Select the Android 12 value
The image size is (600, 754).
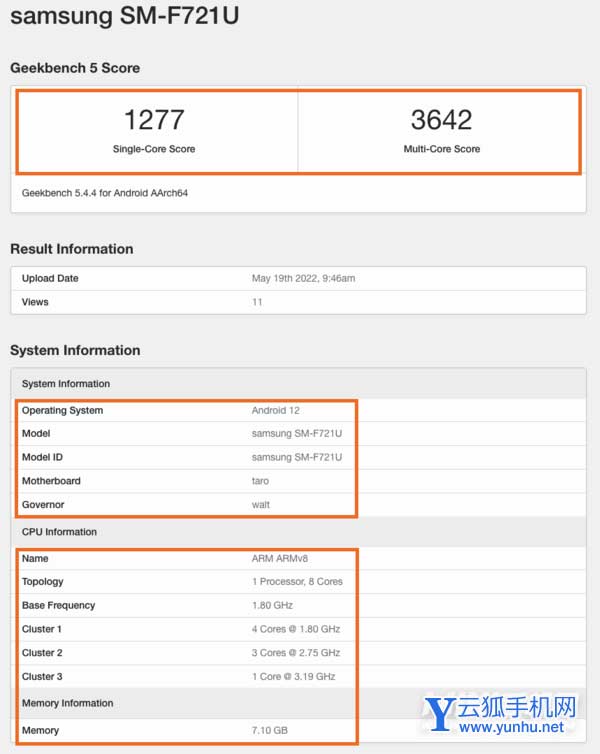(x=275, y=411)
